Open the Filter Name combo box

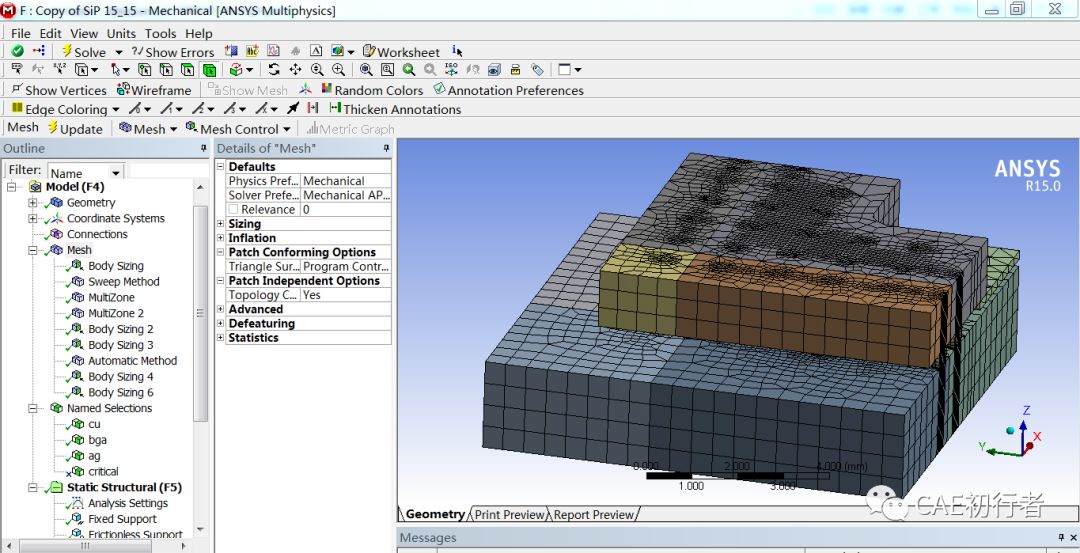85,173
